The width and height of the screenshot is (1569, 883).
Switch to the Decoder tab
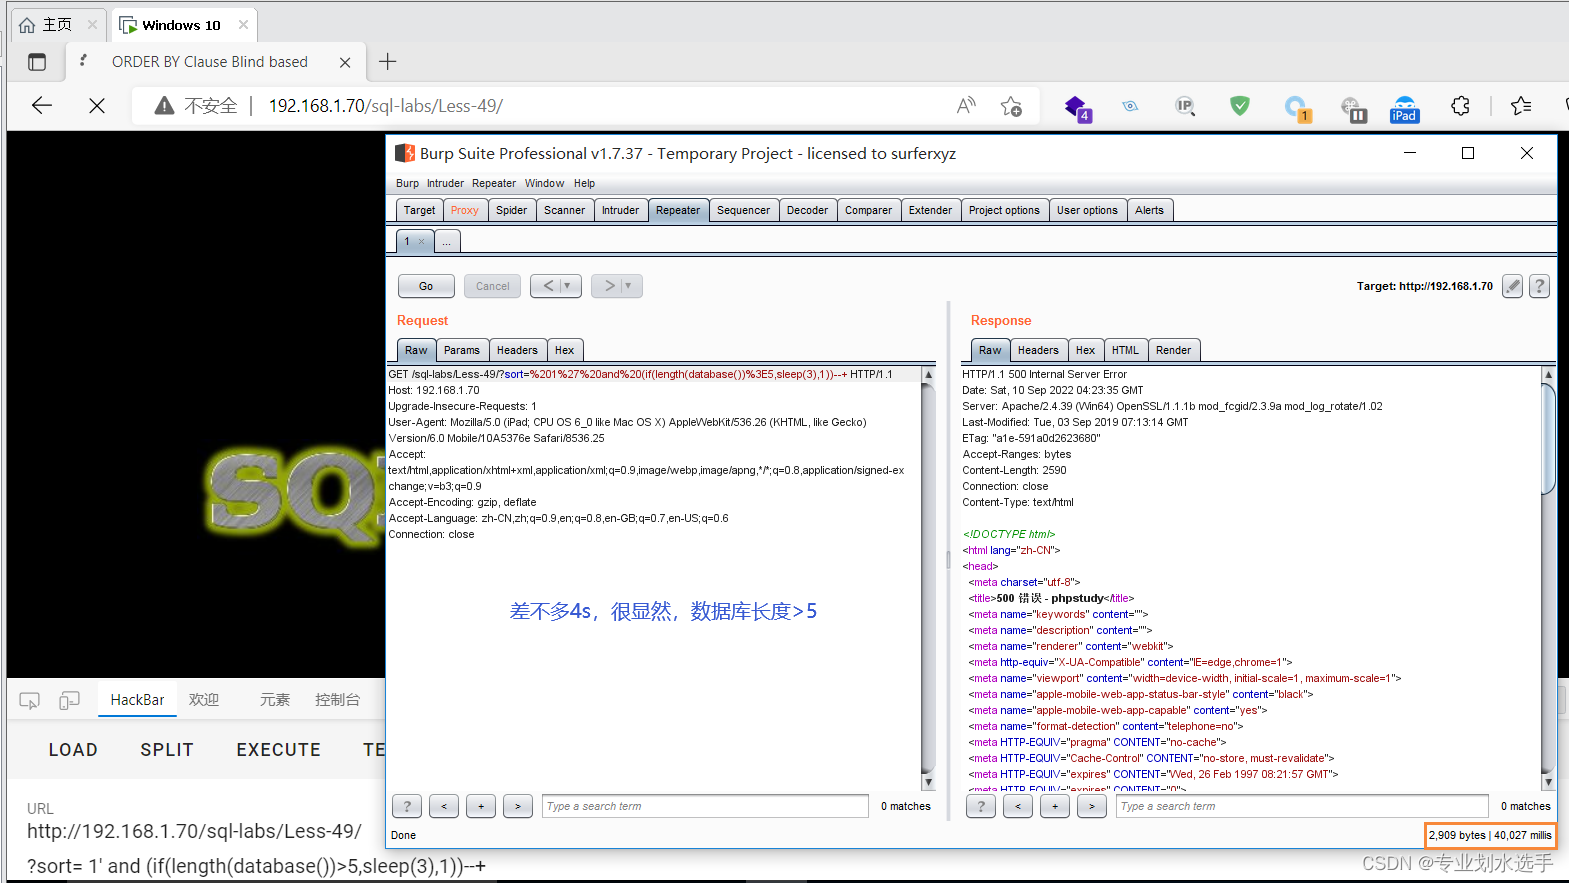[807, 210]
